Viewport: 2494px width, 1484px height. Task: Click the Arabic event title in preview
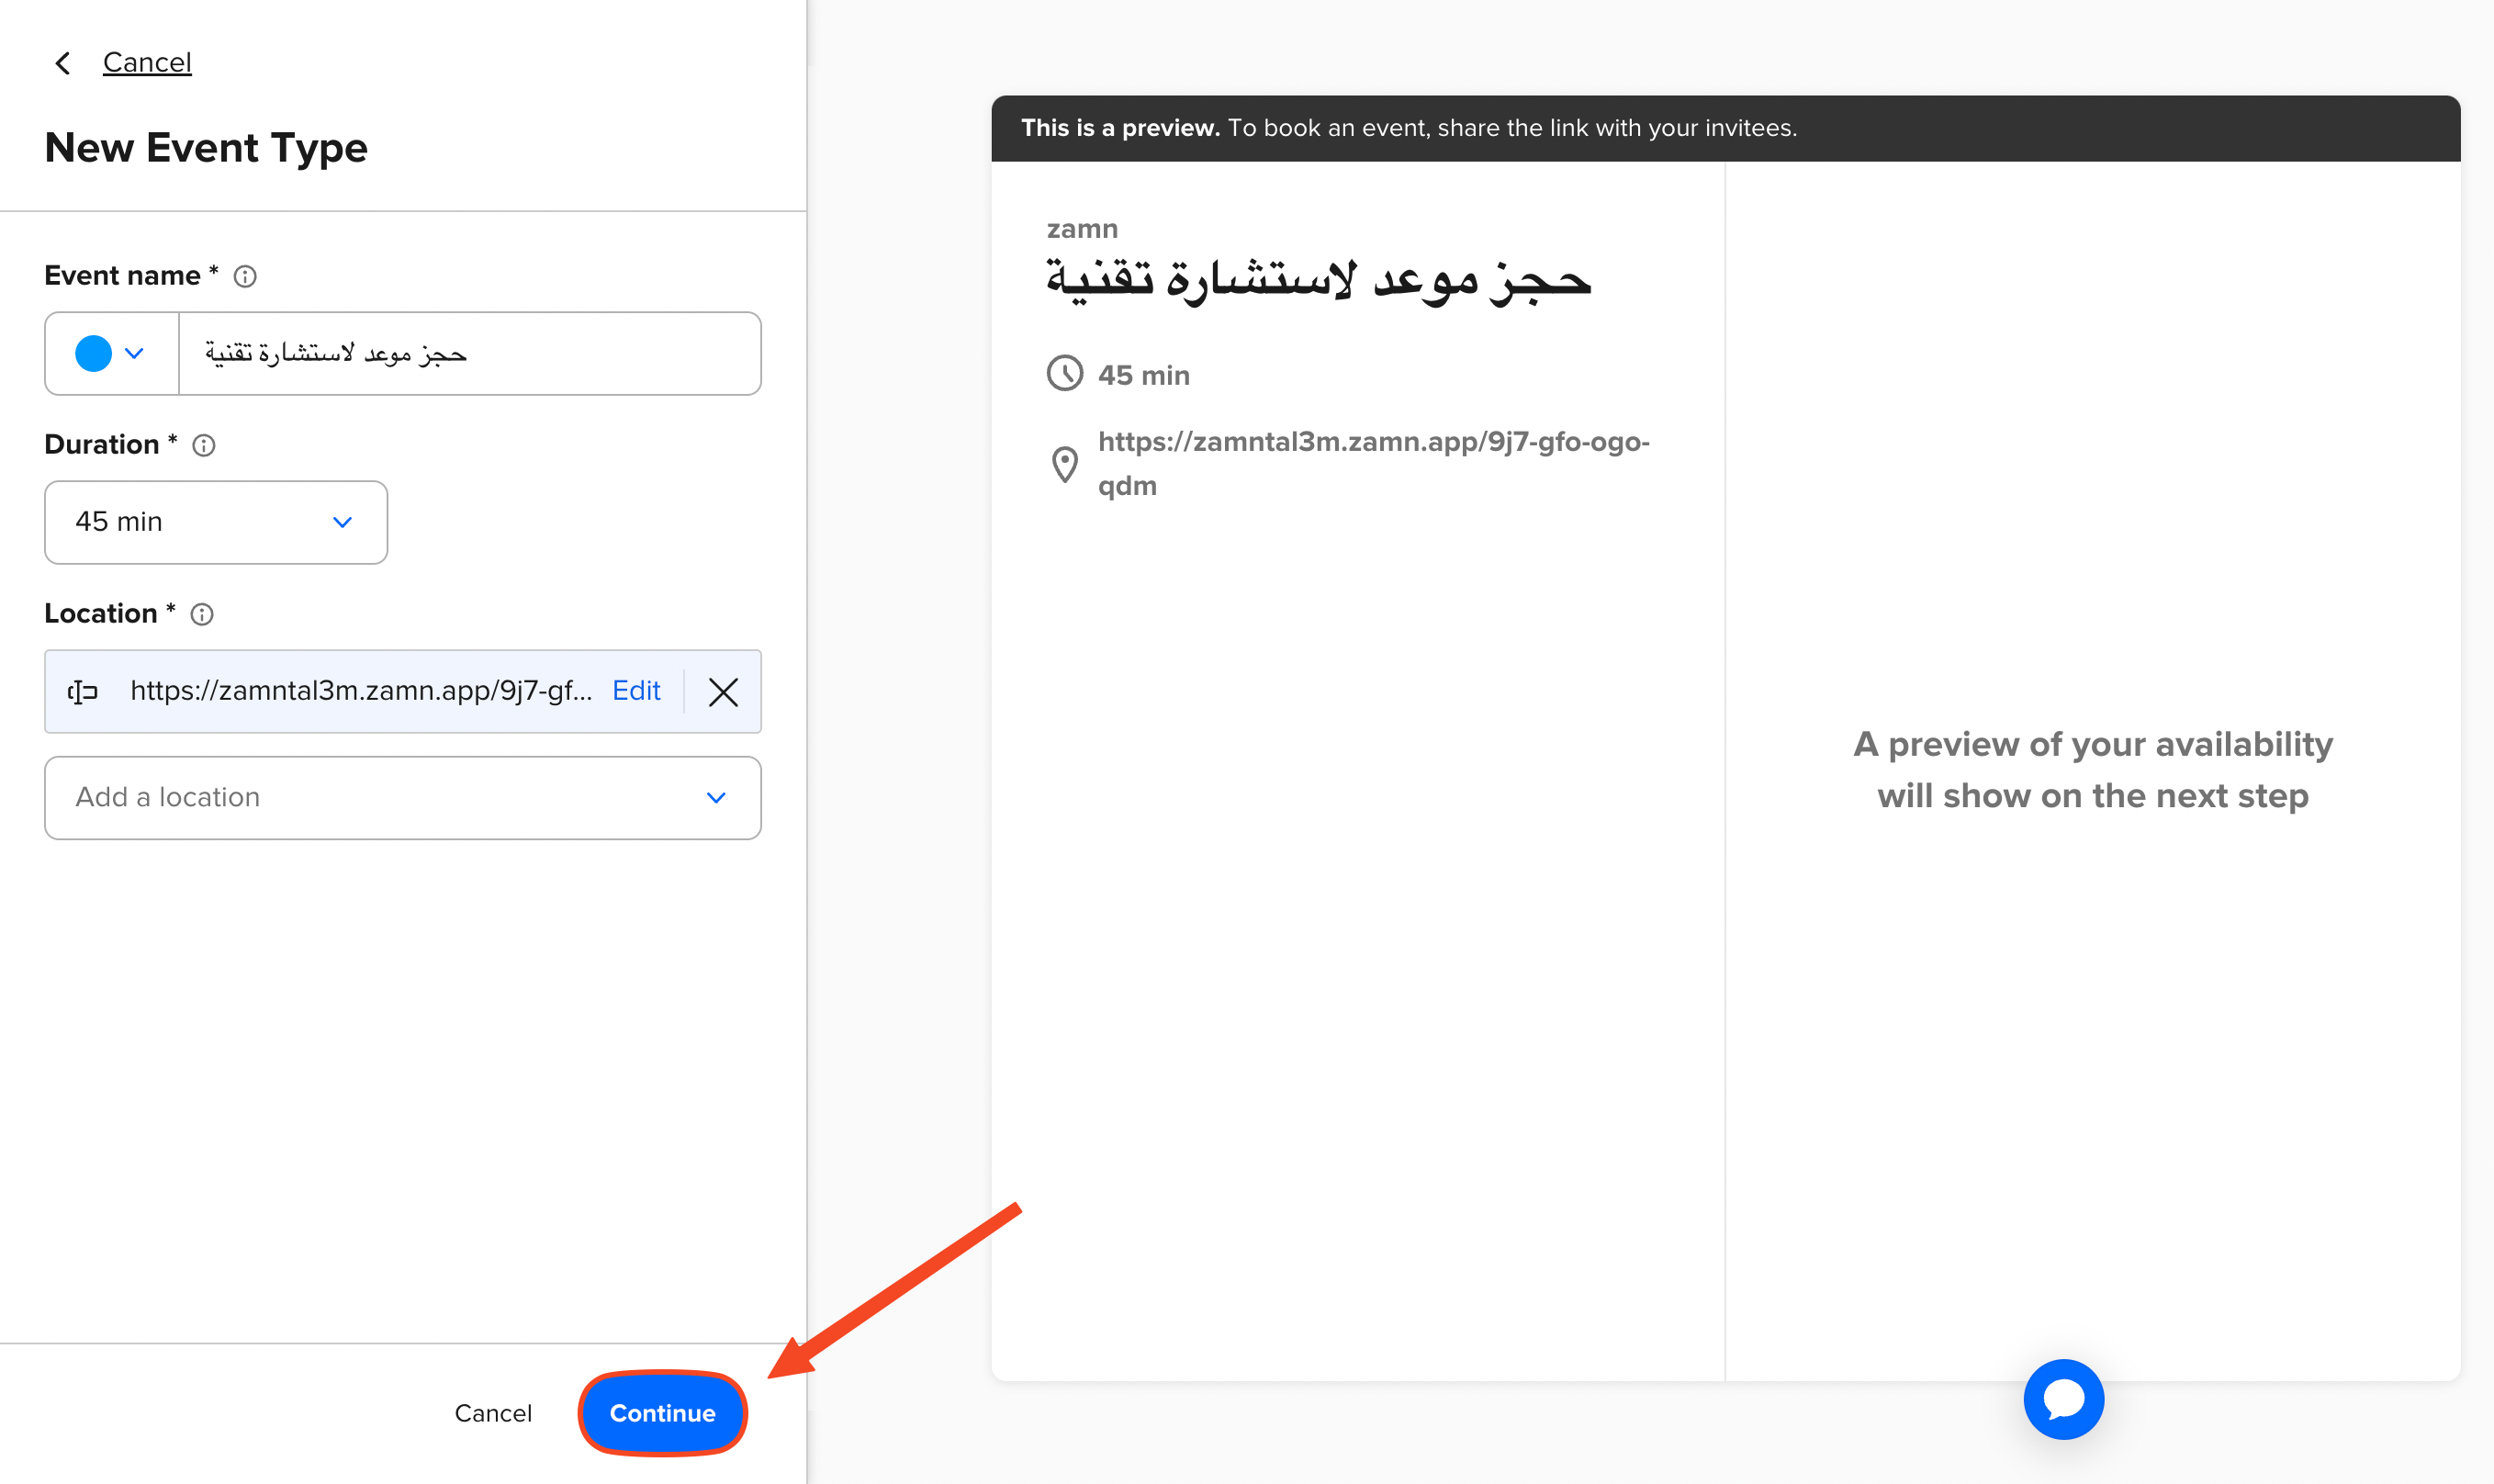(x=1318, y=280)
